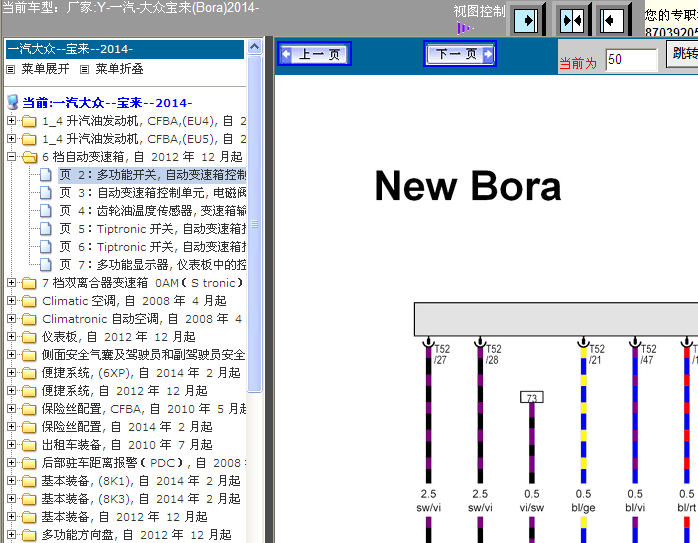Click page icon of 页 2 多功能开关
Image resolution: width=698 pixels, height=543 pixels.
coord(45,174)
